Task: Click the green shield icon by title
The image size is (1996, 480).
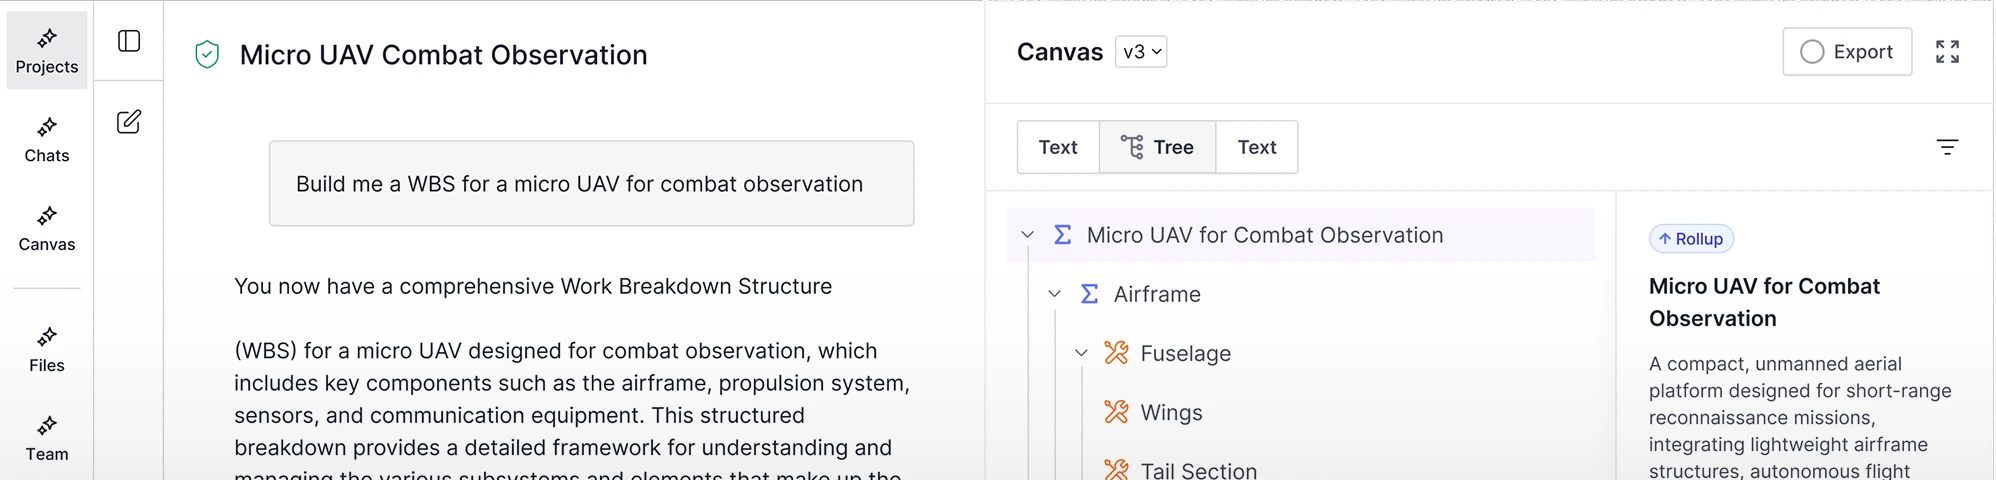Action: tap(207, 55)
